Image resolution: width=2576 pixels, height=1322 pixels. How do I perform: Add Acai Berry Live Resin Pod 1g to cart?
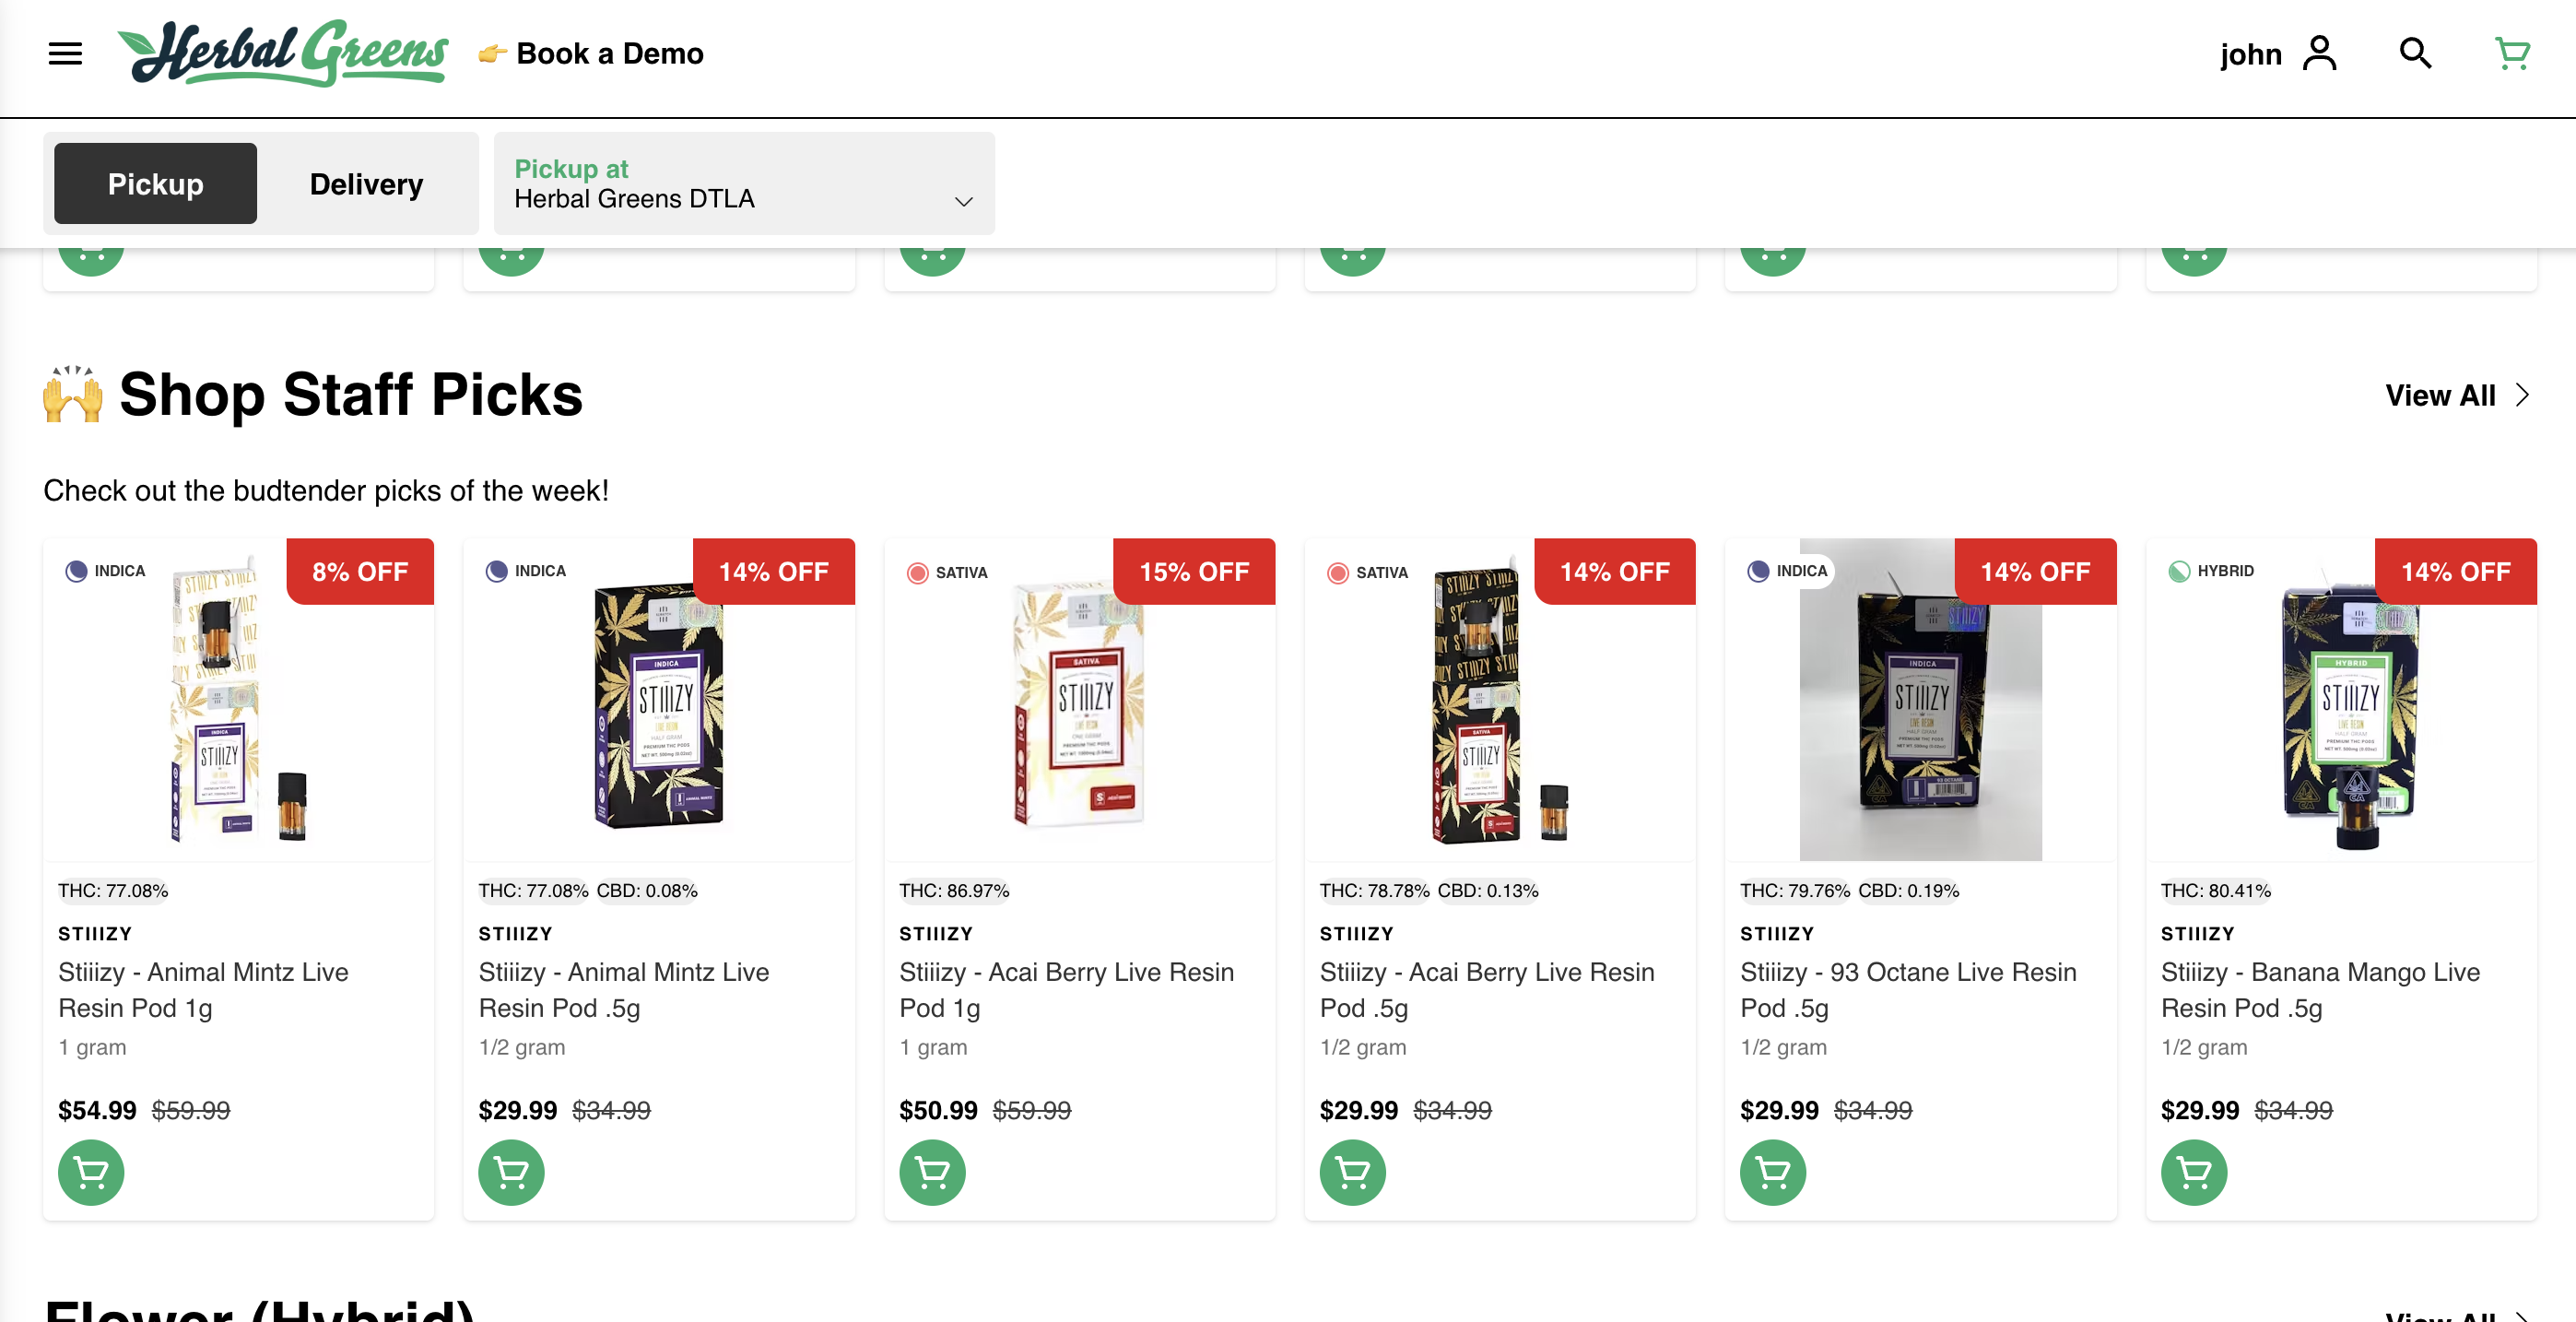pos(932,1172)
